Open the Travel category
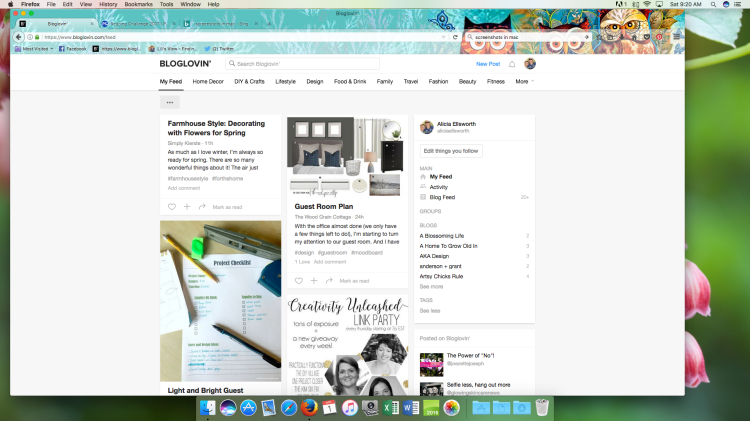This screenshot has width=750, height=421. point(411,82)
